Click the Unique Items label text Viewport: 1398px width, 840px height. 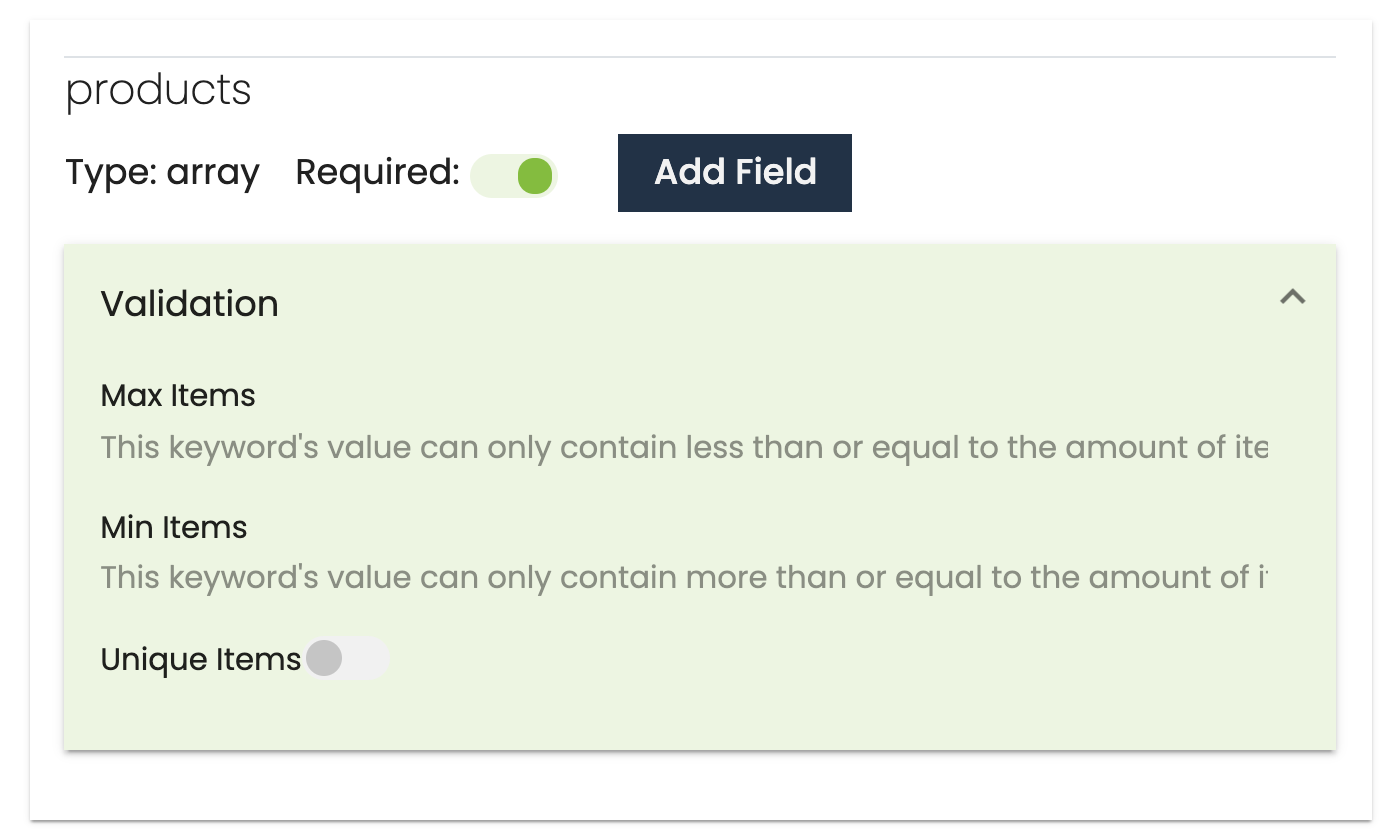point(200,659)
